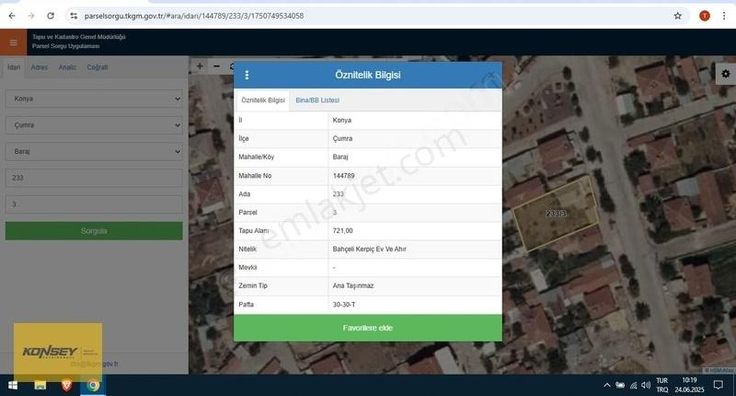736x396 pixels.
Task: Zoom out the map with minus button
Action: point(216,66)
